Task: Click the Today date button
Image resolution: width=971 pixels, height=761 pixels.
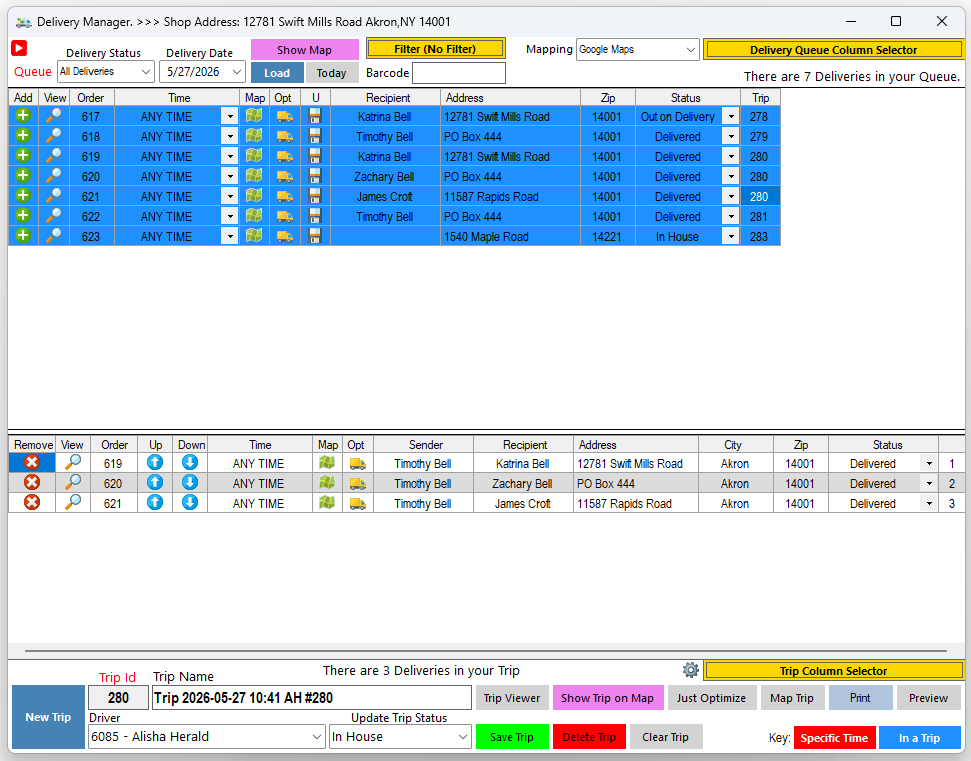Action: (331, 73)
